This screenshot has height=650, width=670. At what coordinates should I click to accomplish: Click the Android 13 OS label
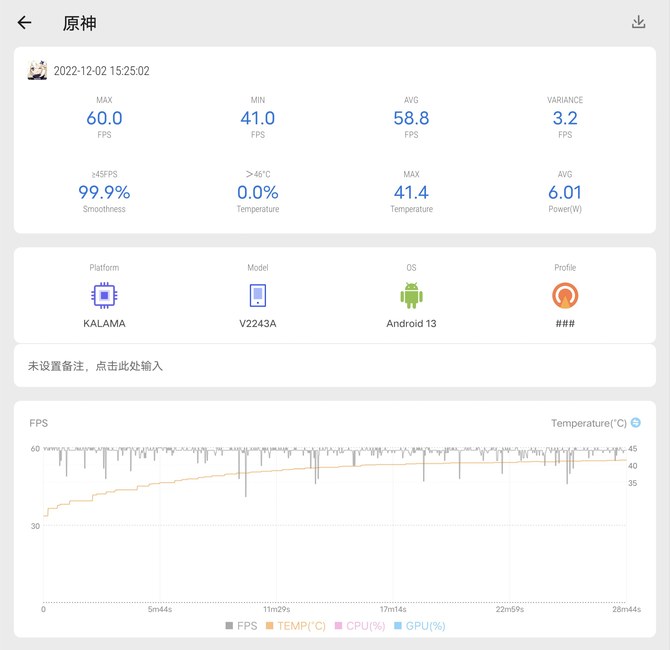[x=411, y=324]
